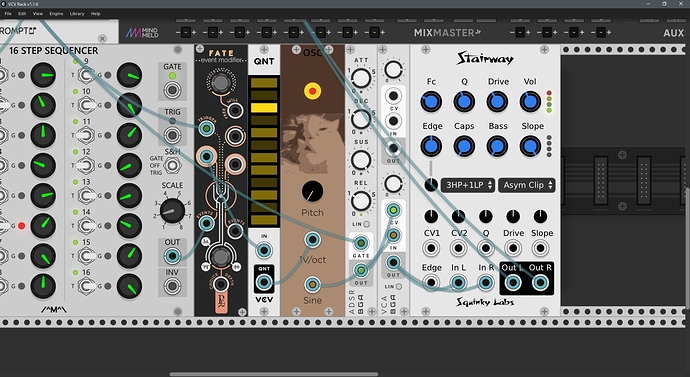Open the View menu
The height and width of the screenshot is (377, 690).
click(38, 14)
